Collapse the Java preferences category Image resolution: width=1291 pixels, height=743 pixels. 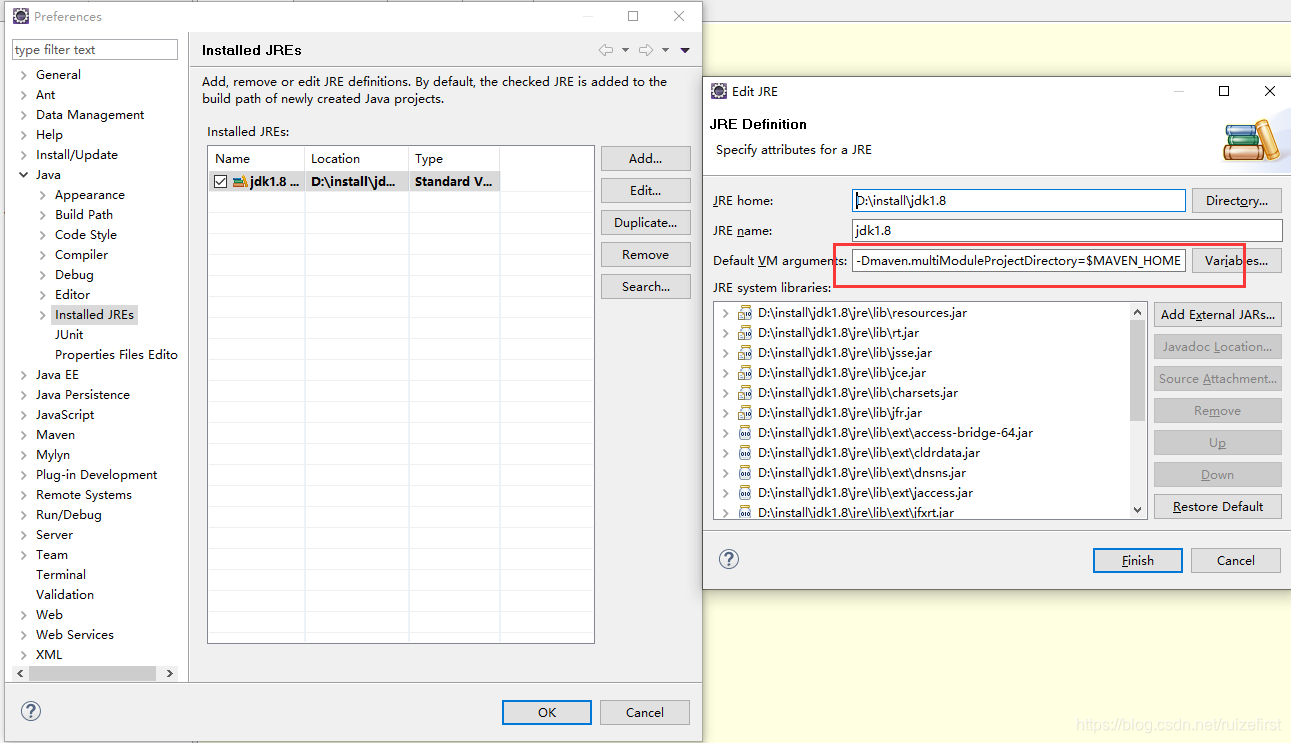22,174
